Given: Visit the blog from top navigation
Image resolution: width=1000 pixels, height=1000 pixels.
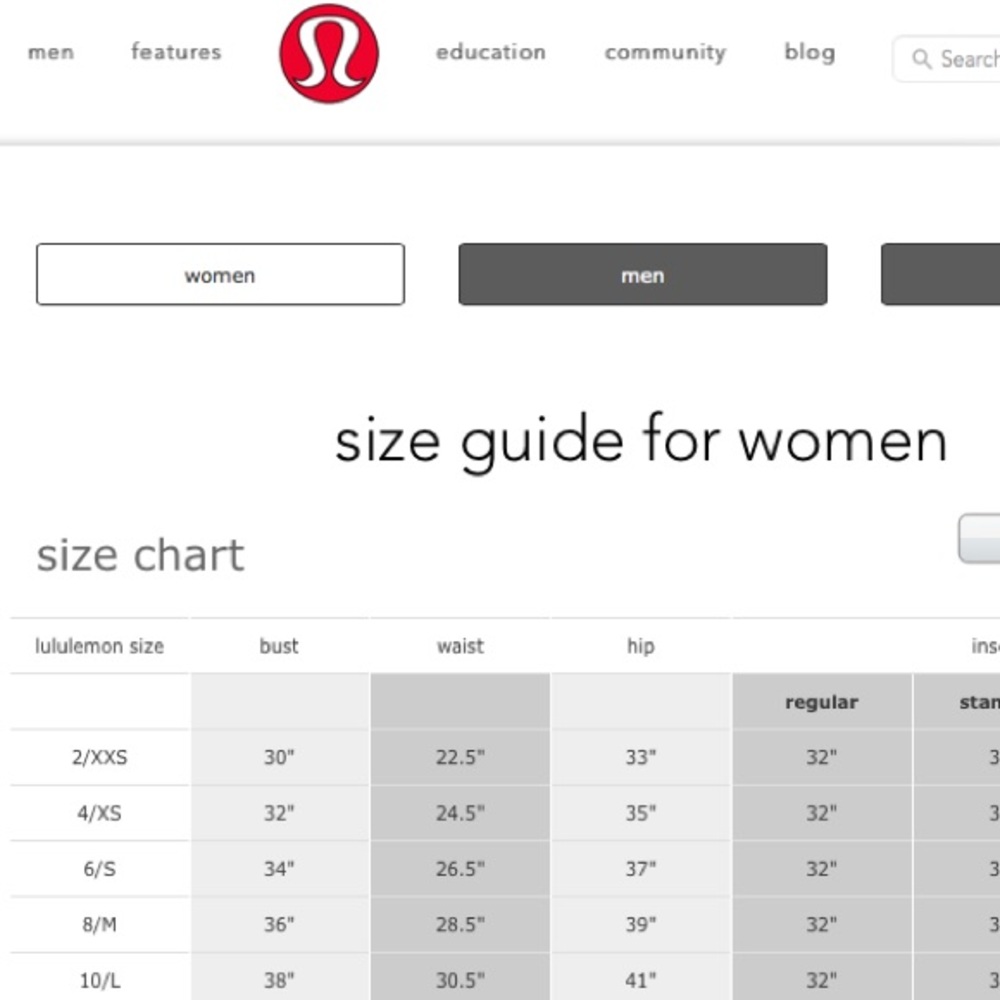Looking at the screenshot, I should pyautogui.click(x=809, y=52).
